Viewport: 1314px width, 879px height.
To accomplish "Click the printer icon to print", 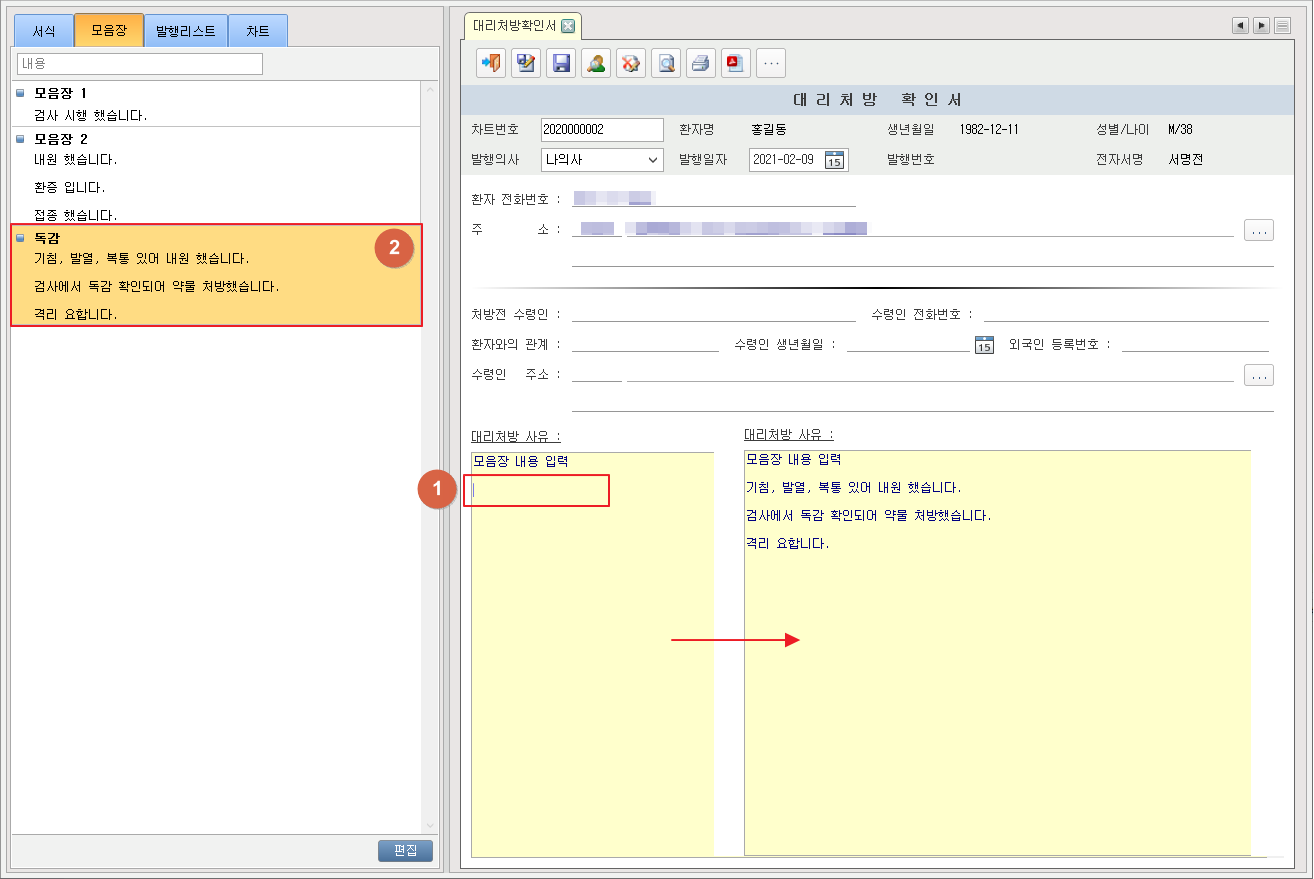I will point(701,63).
